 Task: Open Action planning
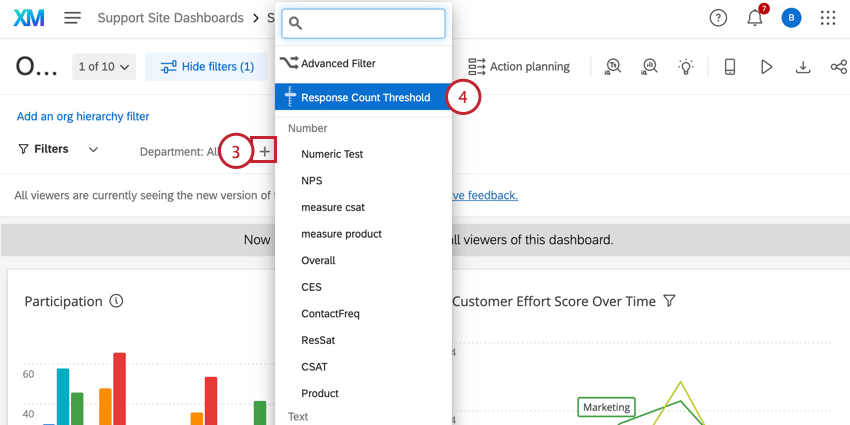coord(519,67)
